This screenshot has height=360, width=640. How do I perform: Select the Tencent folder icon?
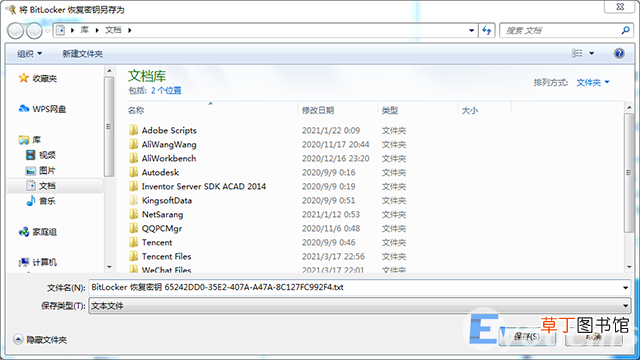coord(133,242)
